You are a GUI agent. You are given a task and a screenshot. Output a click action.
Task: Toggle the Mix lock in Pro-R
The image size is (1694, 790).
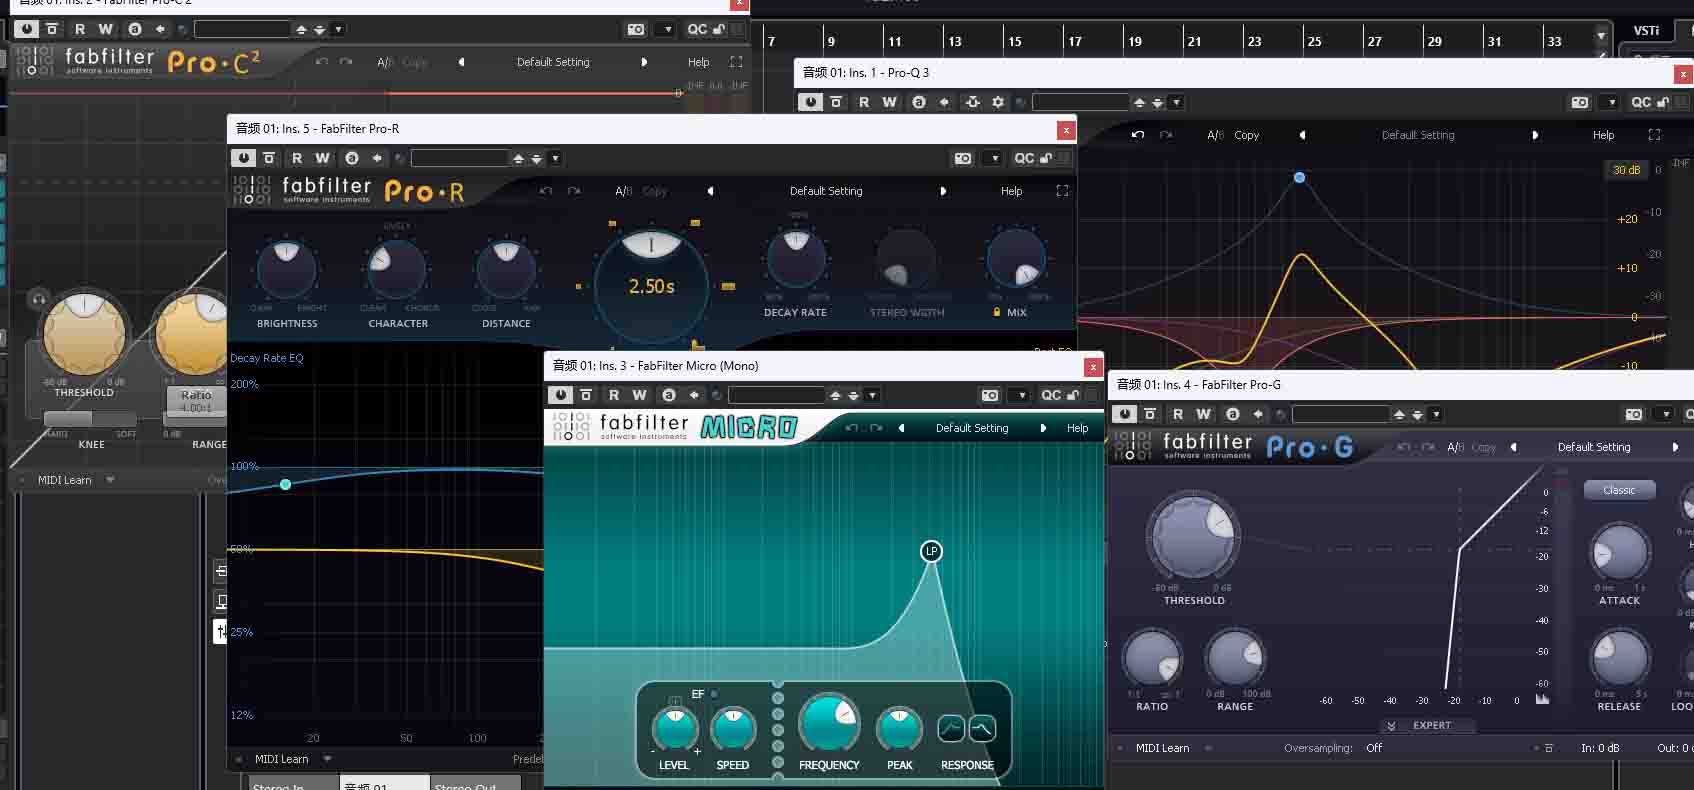coord(996,313)
